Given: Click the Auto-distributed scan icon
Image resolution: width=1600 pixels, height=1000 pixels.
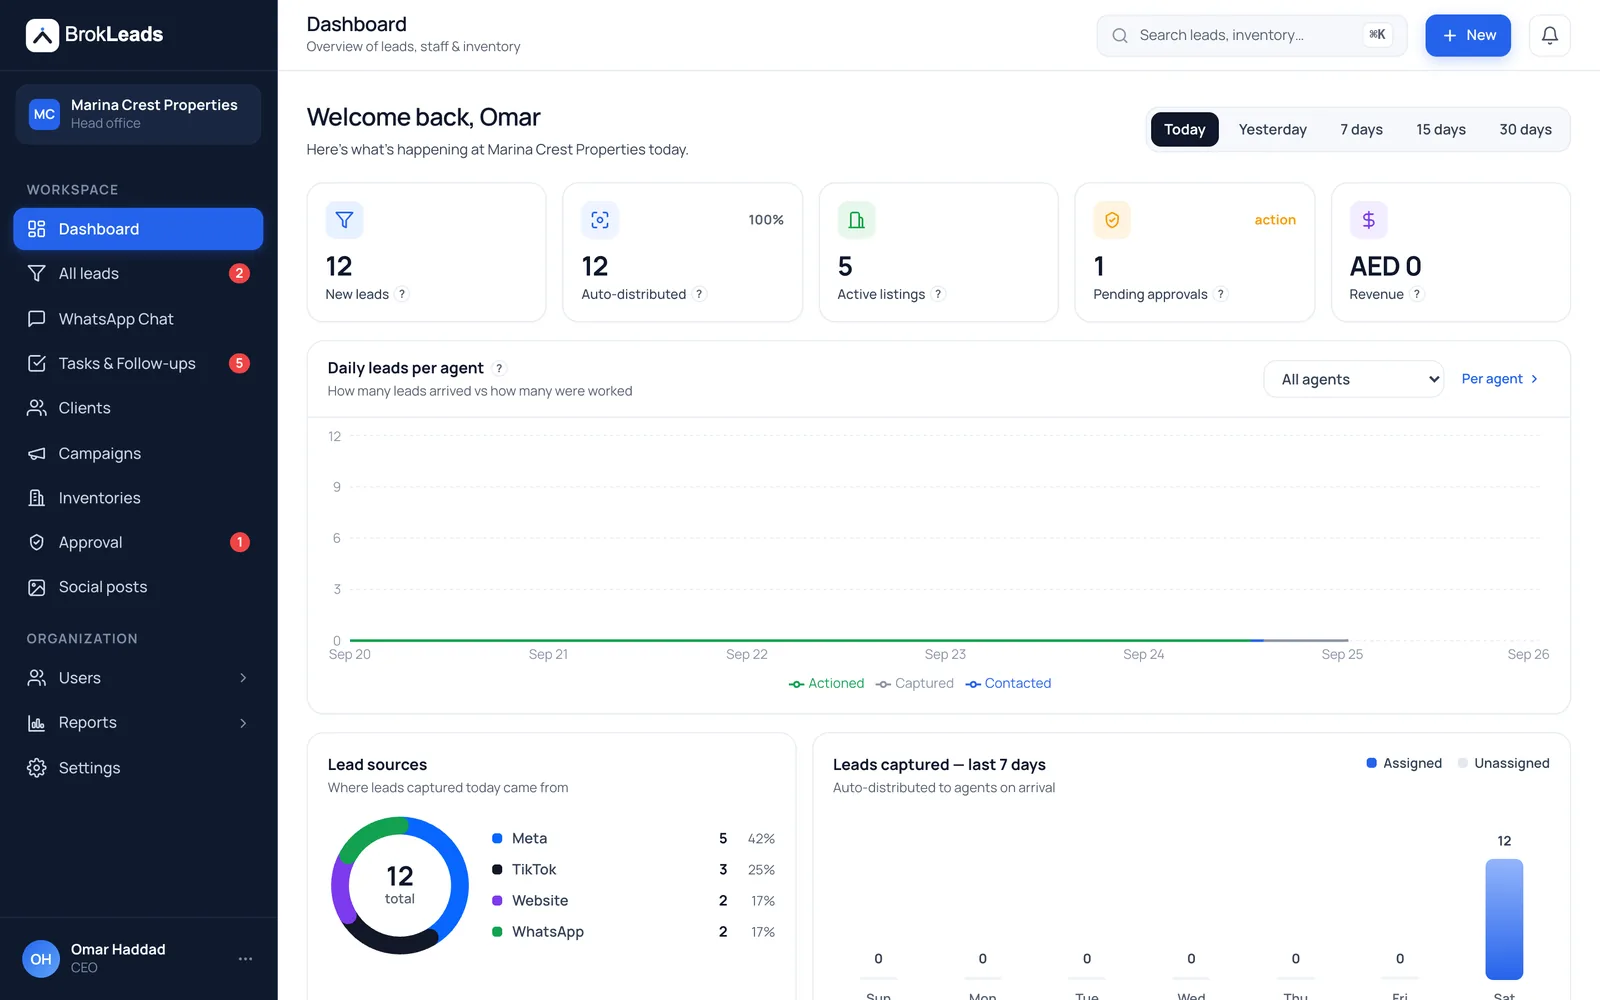Looking at the screenshot, I should tap(600, 220).
